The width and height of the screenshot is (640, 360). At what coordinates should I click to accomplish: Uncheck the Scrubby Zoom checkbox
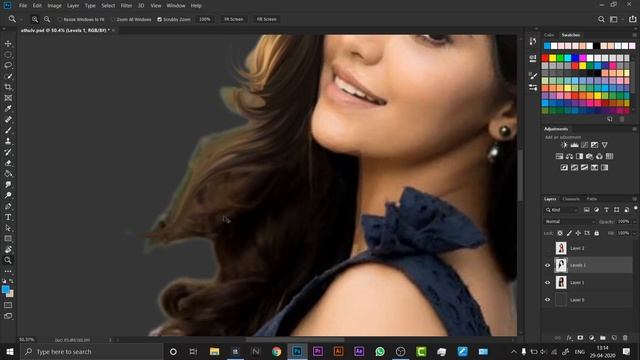click(160, 19)
